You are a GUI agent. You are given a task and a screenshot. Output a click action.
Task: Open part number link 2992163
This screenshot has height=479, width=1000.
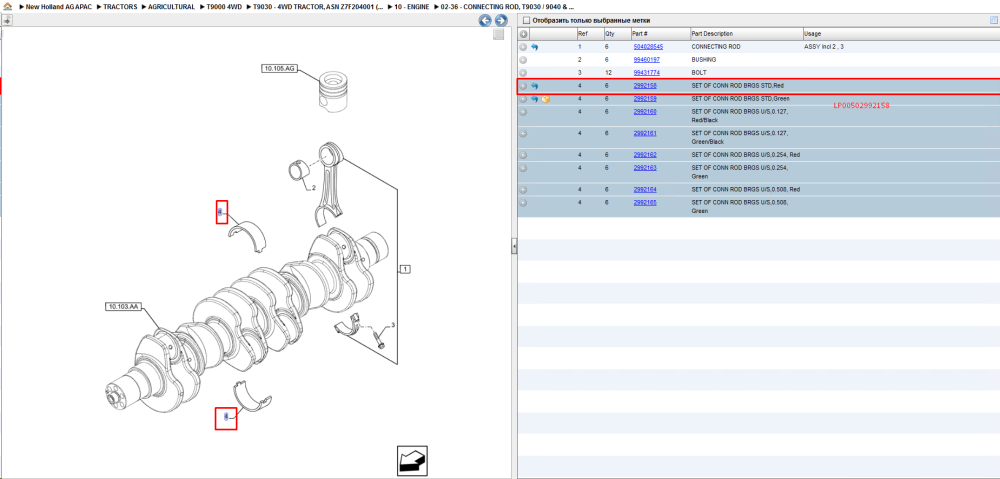pos(645,167)
